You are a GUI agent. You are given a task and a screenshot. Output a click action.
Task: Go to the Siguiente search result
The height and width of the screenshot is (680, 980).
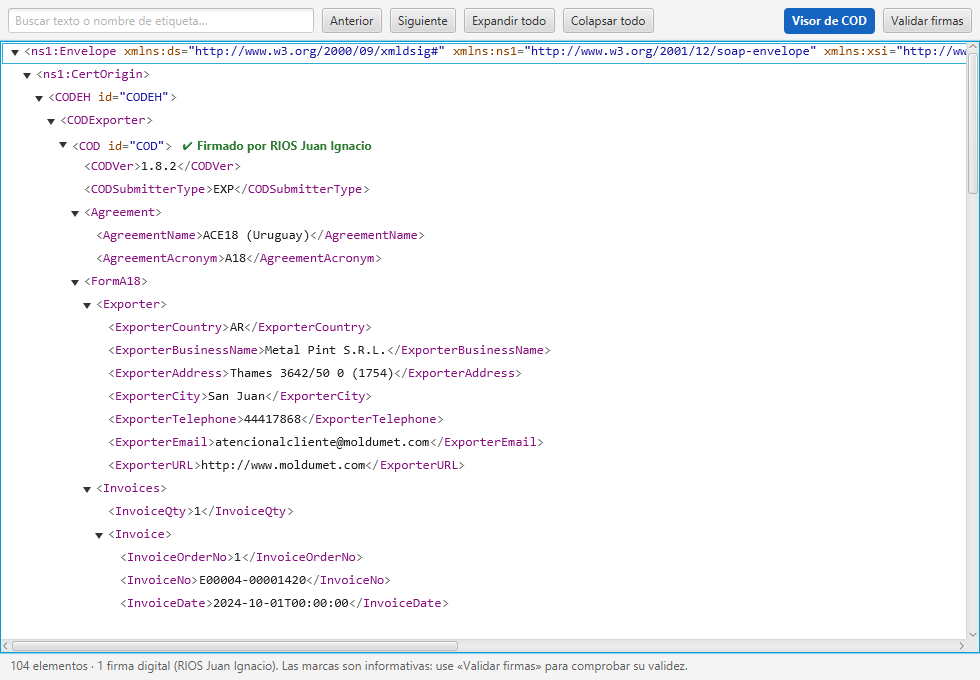pyautogui.click(x=422, y=21)
